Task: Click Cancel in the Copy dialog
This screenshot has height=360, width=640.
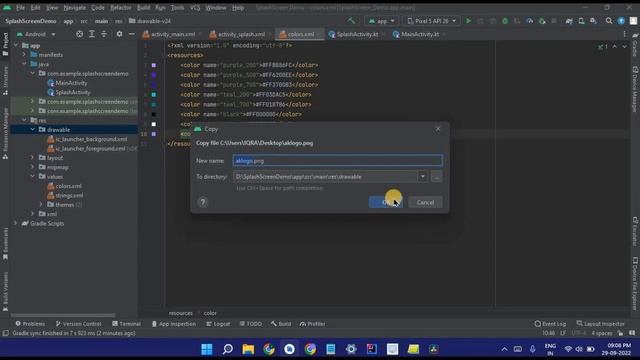Action: coord(425,202)
